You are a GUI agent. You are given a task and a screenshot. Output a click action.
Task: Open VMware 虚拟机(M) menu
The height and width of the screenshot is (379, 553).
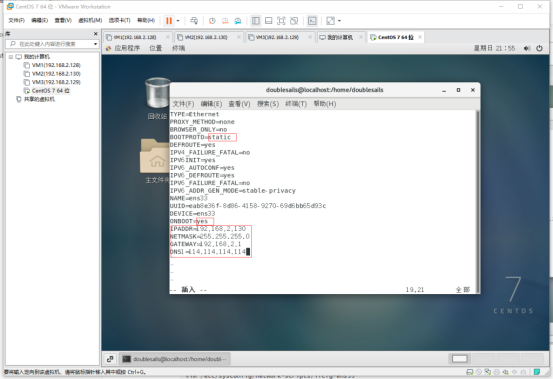coord(90,20)
